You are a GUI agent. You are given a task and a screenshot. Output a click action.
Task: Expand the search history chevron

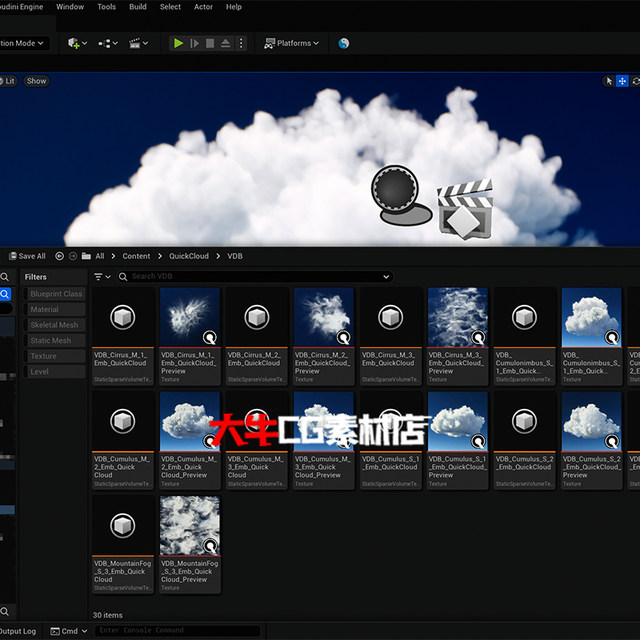386,277
